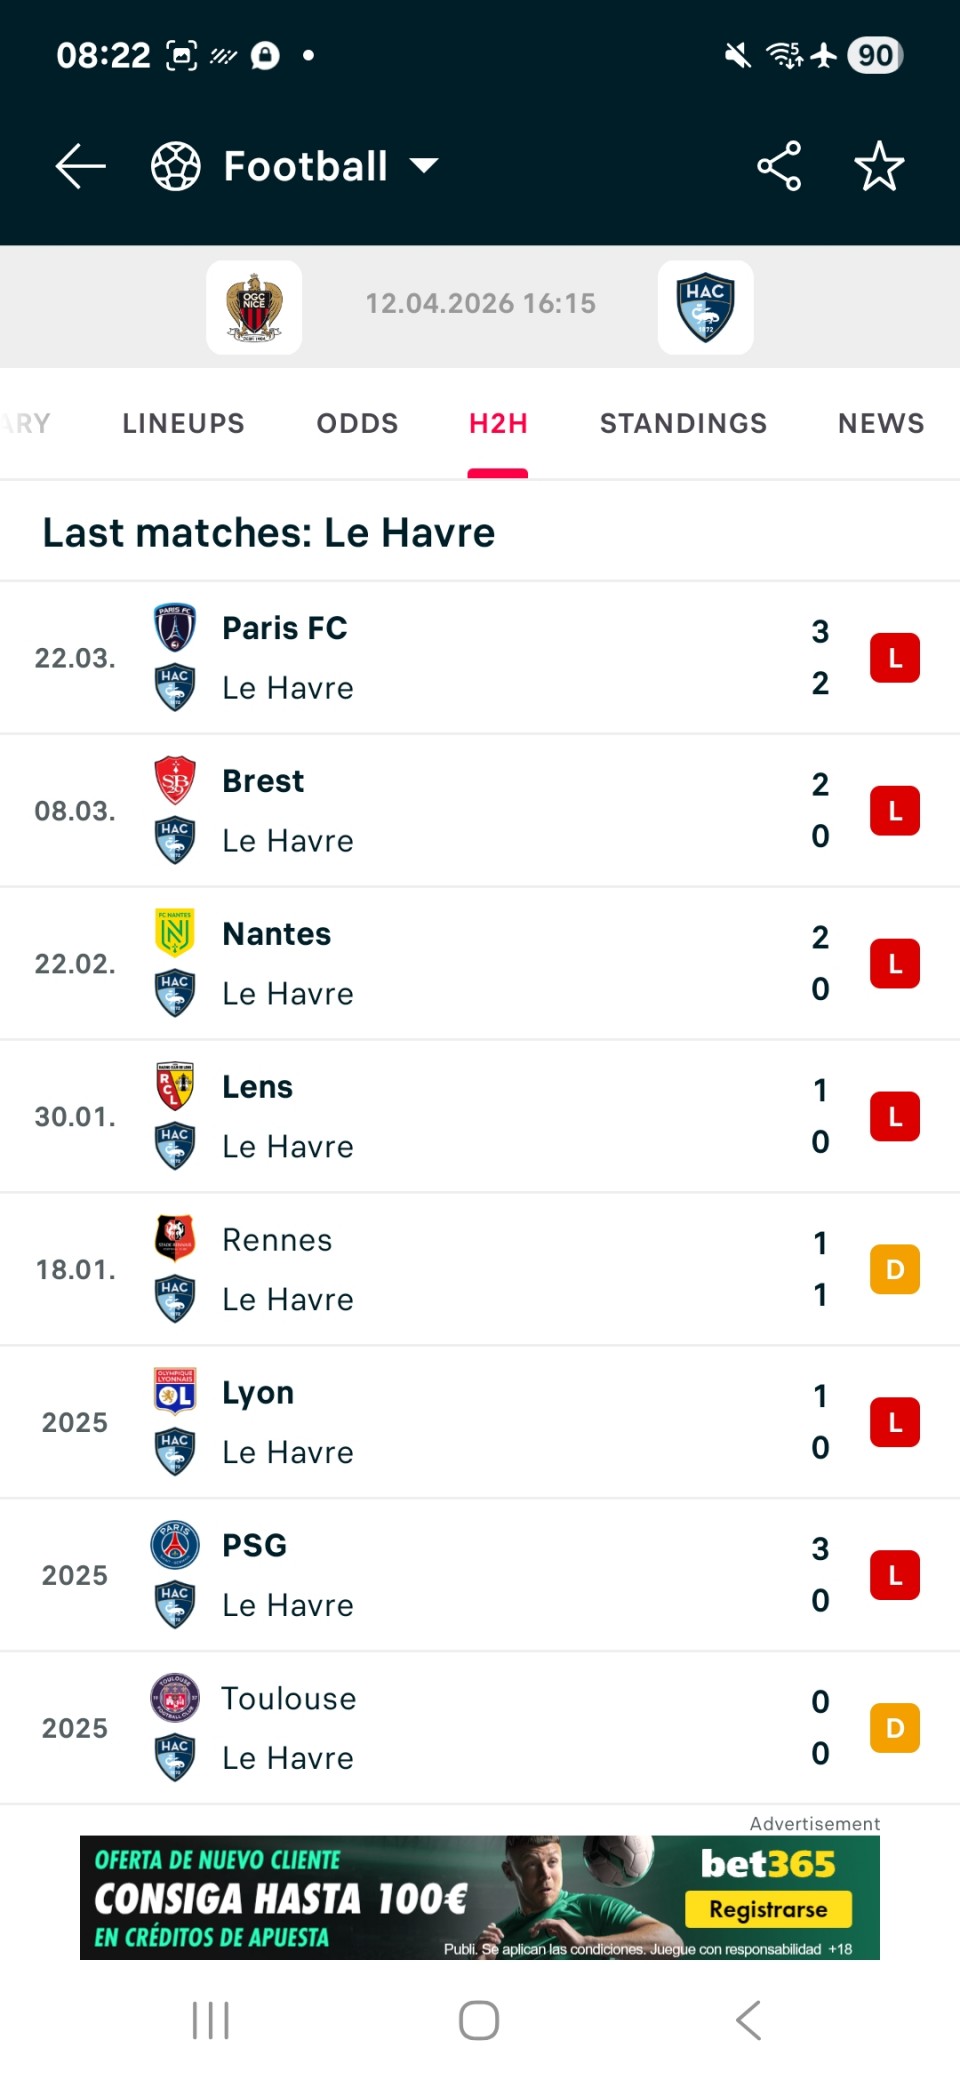The image size is (960, 2080).
Task: Click the loss badge on Paris FC row
Action: tap(894, 658)
